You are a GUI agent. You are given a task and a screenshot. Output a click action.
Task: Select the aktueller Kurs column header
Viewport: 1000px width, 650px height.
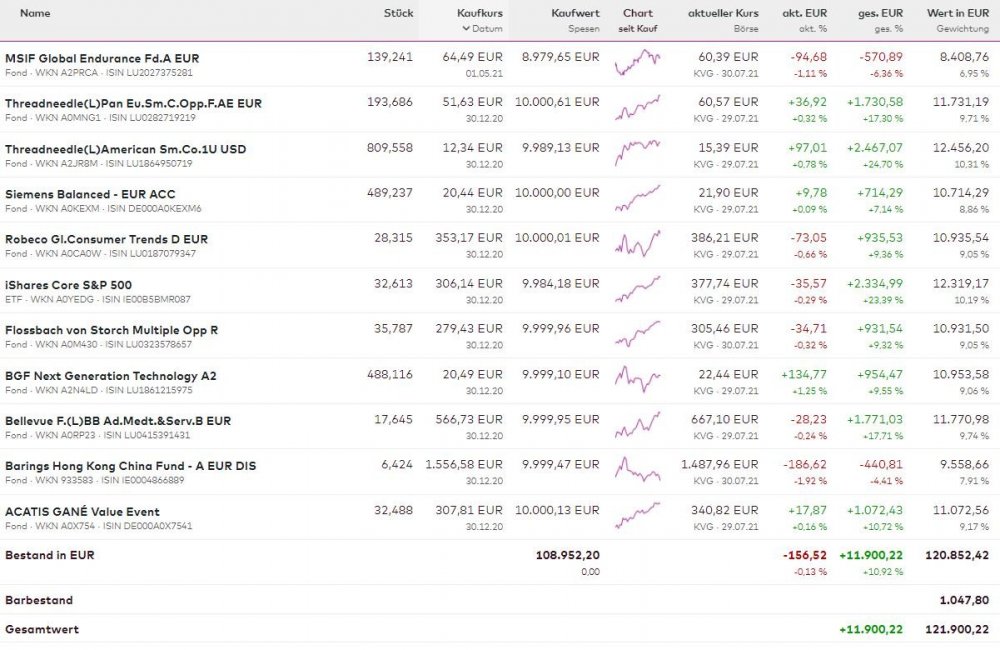pyautogui.click(x=722, y=14)
